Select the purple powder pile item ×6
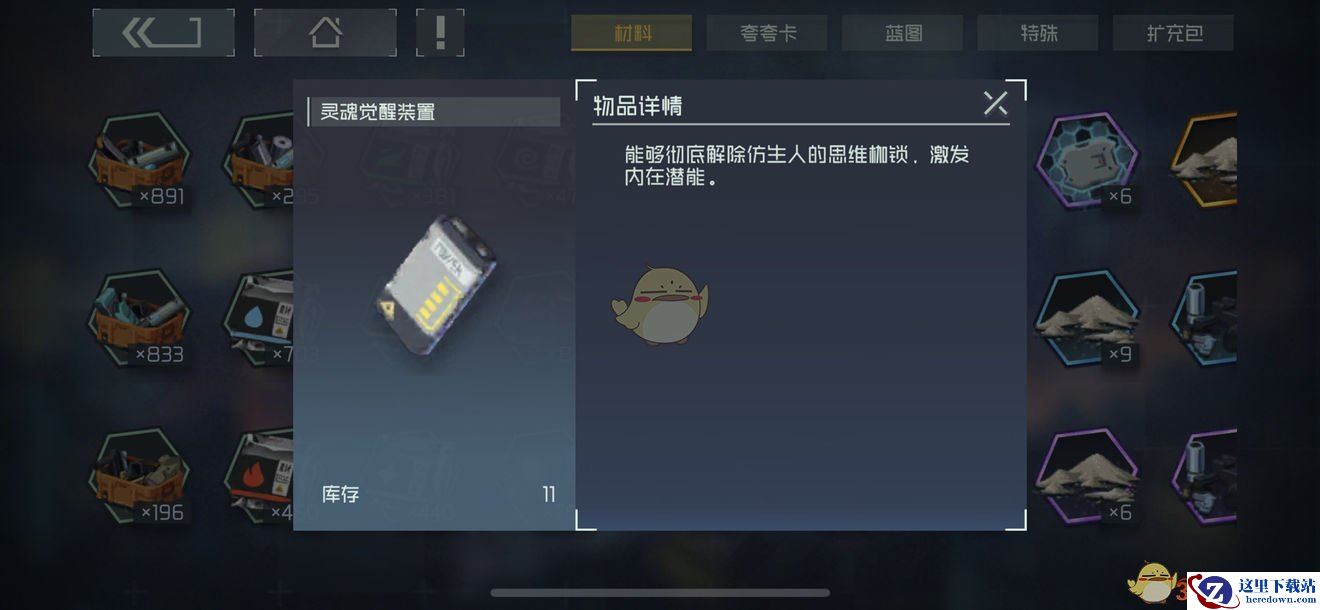 [1087, 476]
